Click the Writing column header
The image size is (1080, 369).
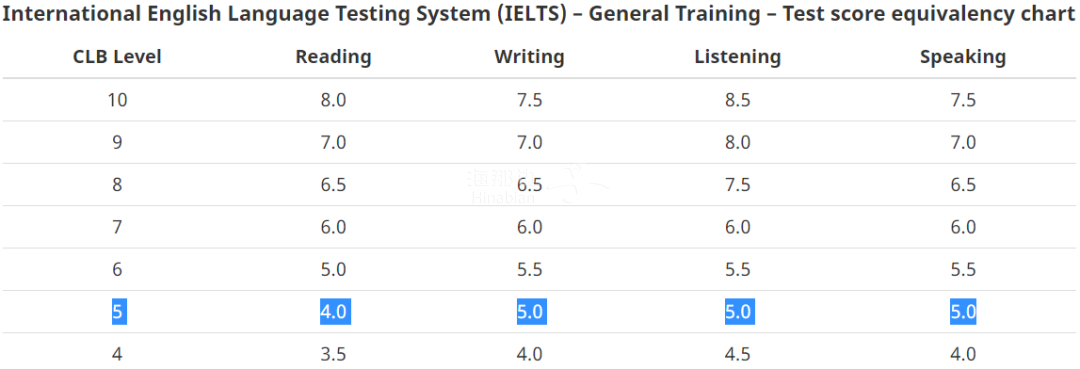529,57
